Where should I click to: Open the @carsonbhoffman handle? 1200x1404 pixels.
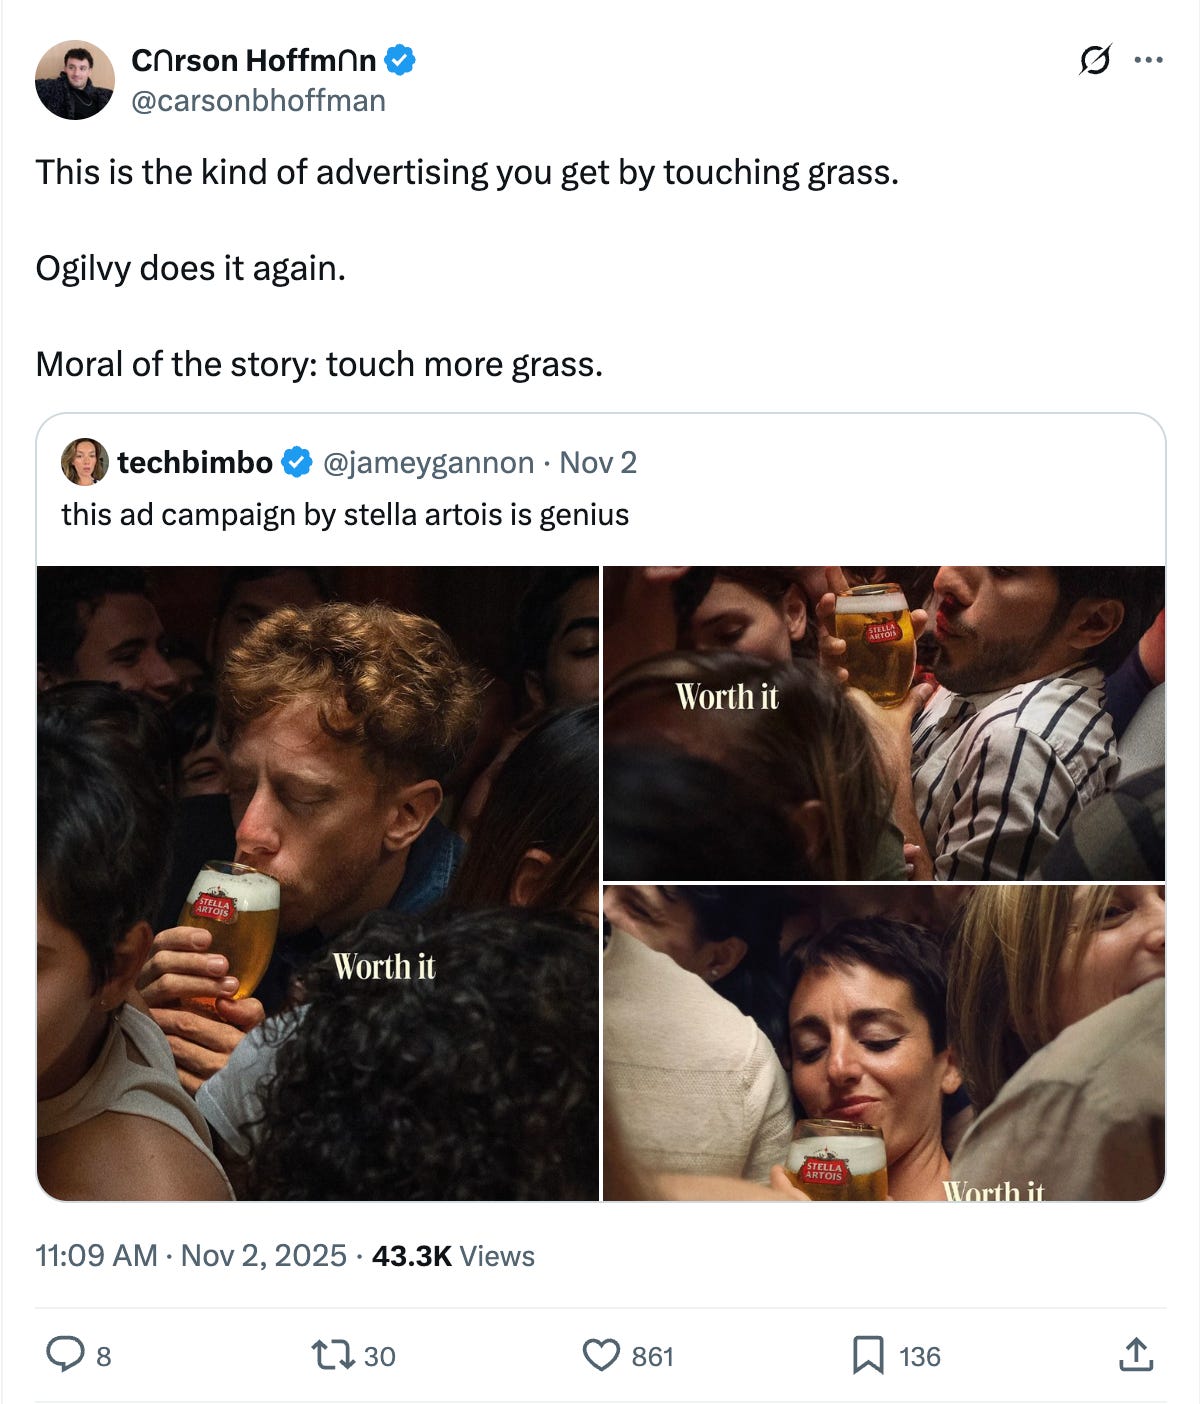(x=260, y=99)
